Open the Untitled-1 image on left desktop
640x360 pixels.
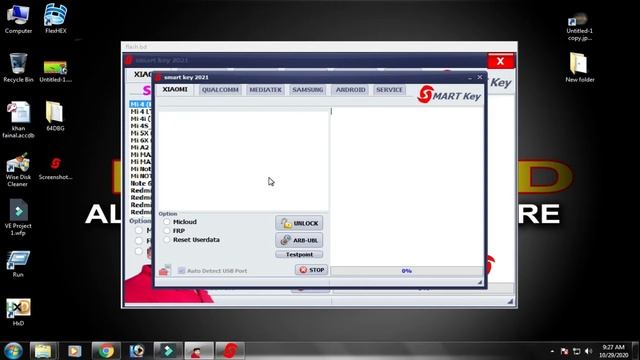point(56,71)
